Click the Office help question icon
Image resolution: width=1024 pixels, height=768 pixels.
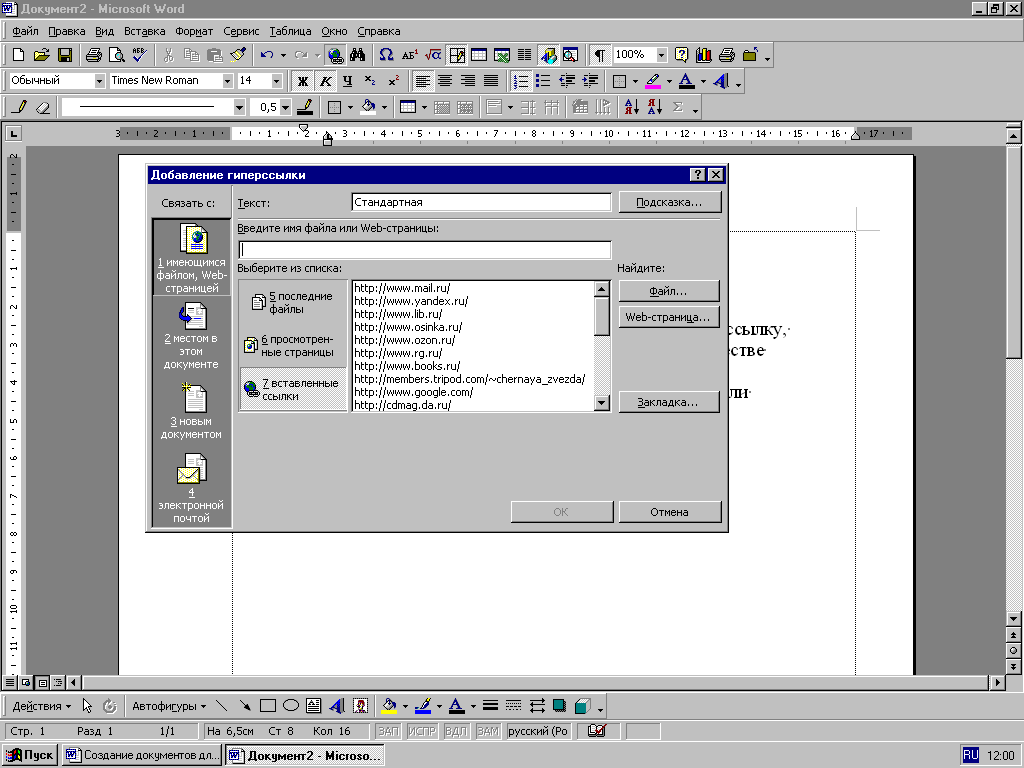point(681,55)
